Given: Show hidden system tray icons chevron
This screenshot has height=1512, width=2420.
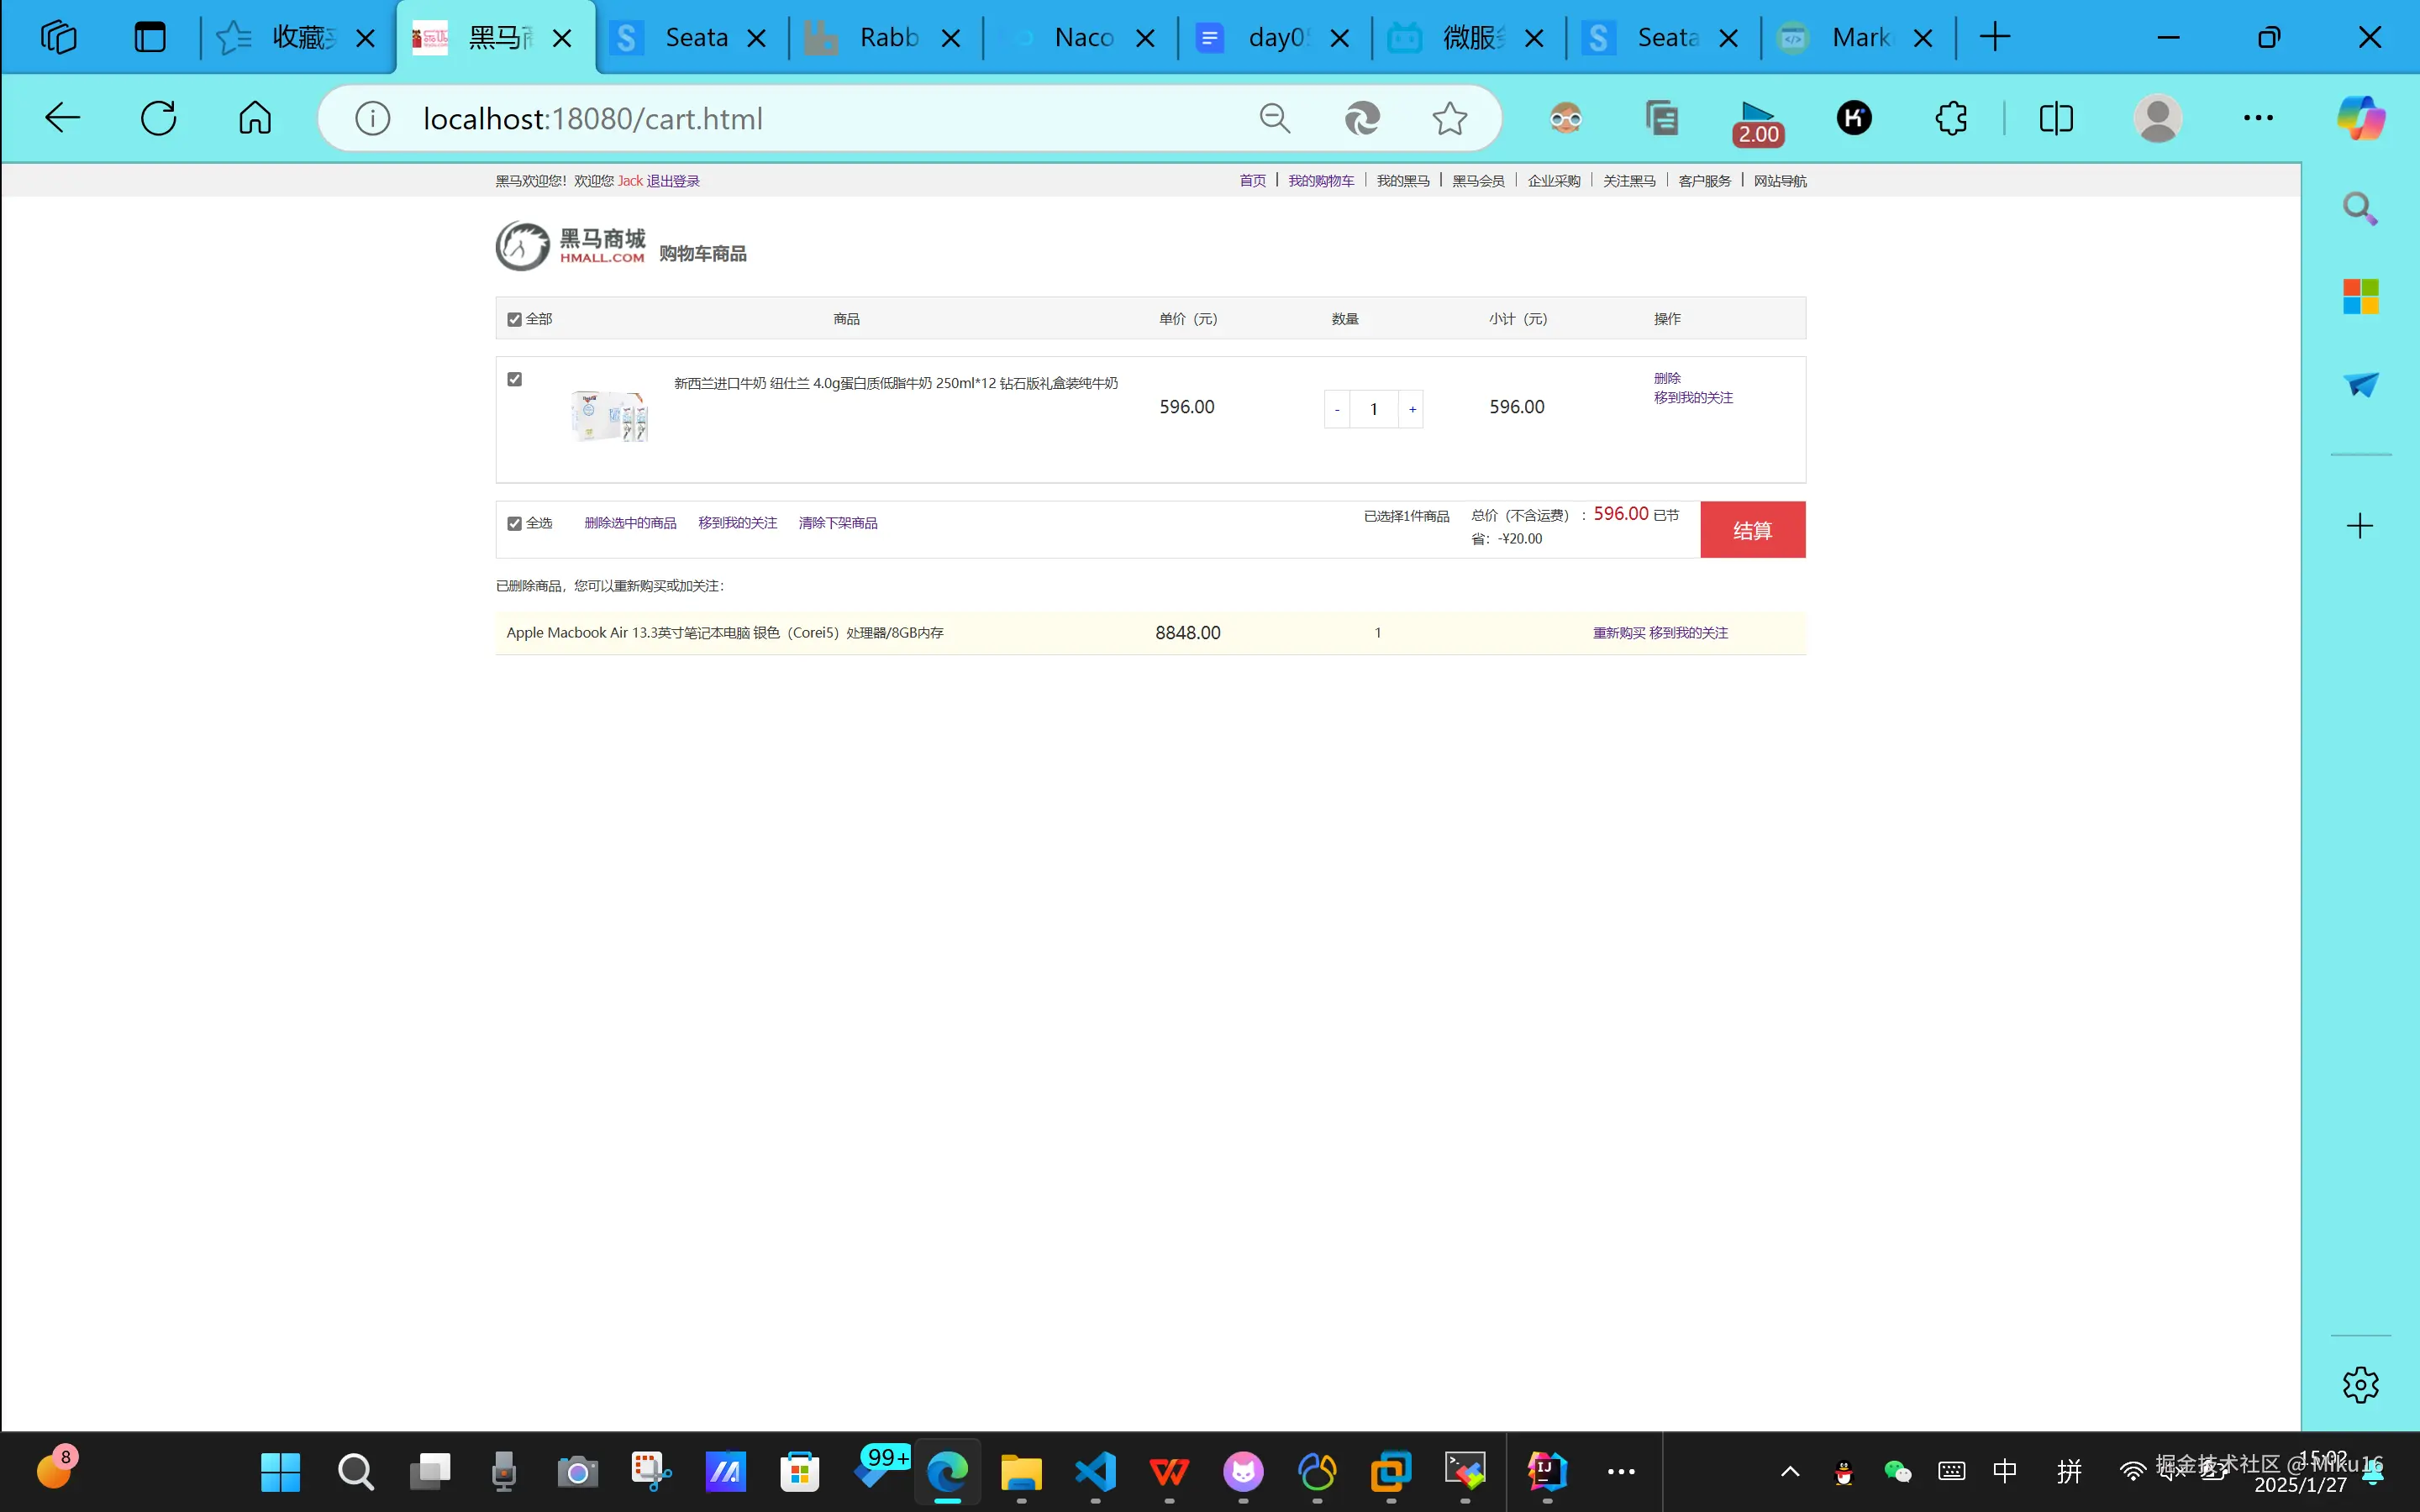Looking at the screenshot, I should pyautogui.click(x=1790, y=1471).
